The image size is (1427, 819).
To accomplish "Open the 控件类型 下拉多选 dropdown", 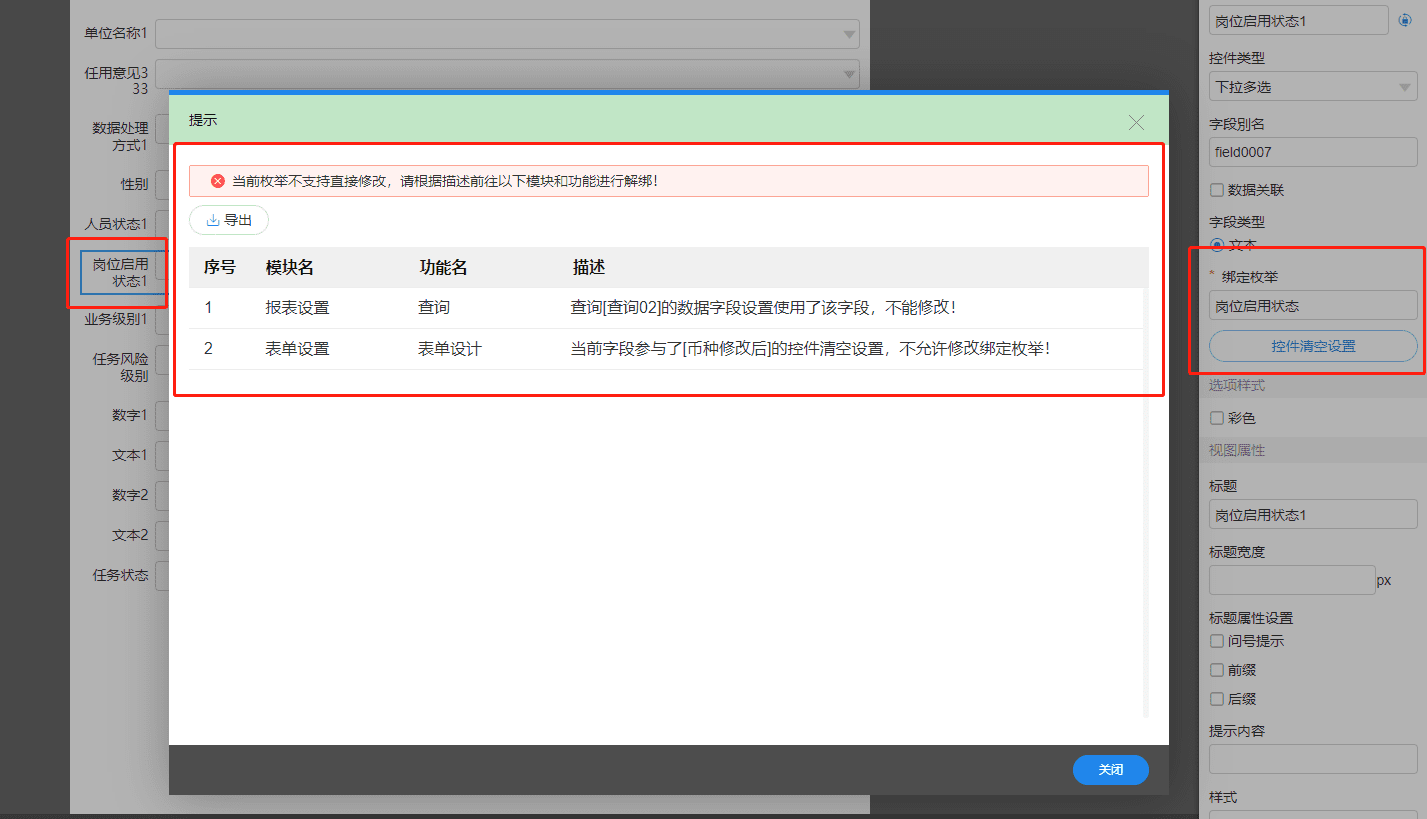I will click(x=1313, y=87).
